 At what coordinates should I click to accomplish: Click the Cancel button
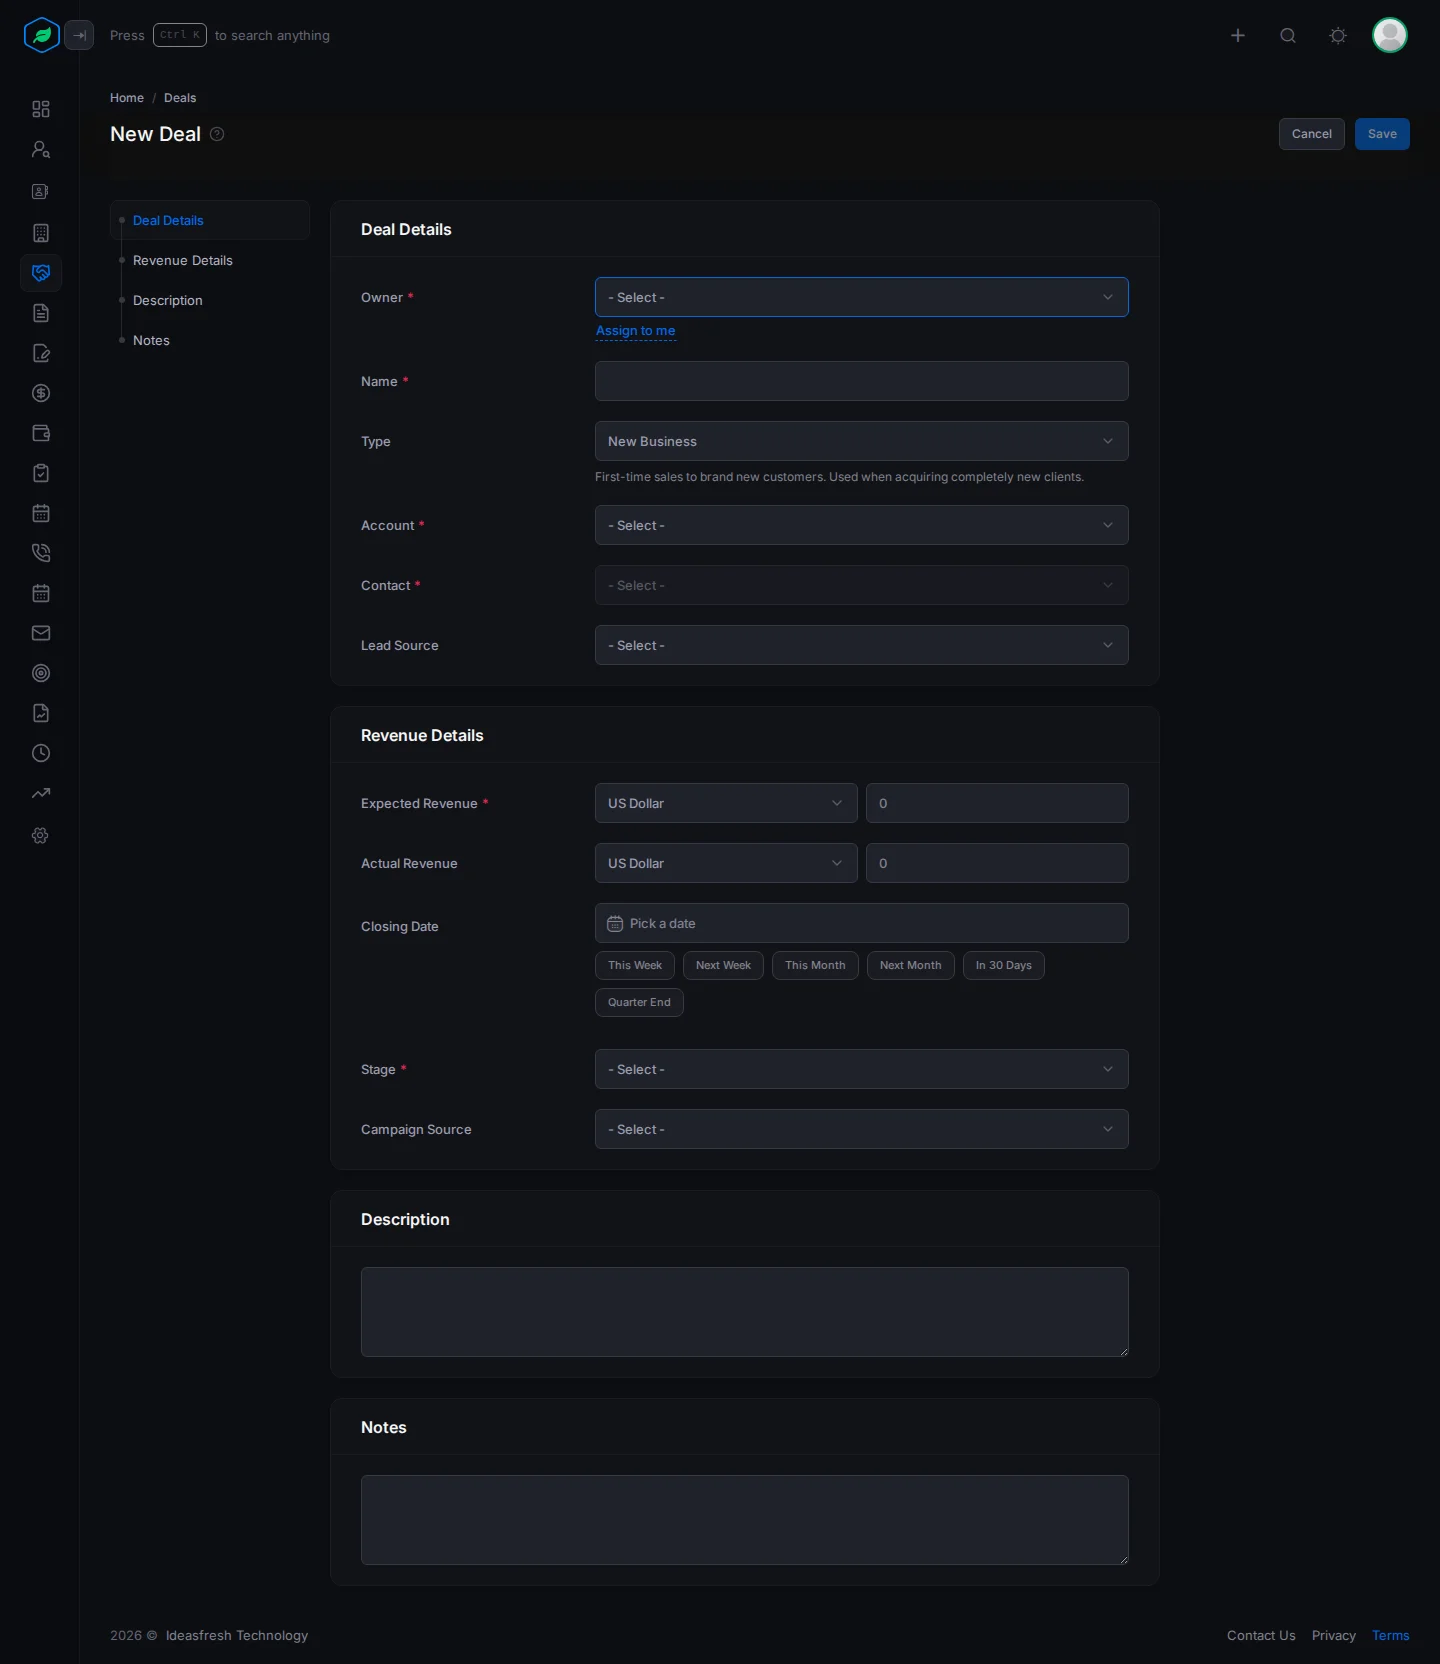click(x=1312, y=134)
